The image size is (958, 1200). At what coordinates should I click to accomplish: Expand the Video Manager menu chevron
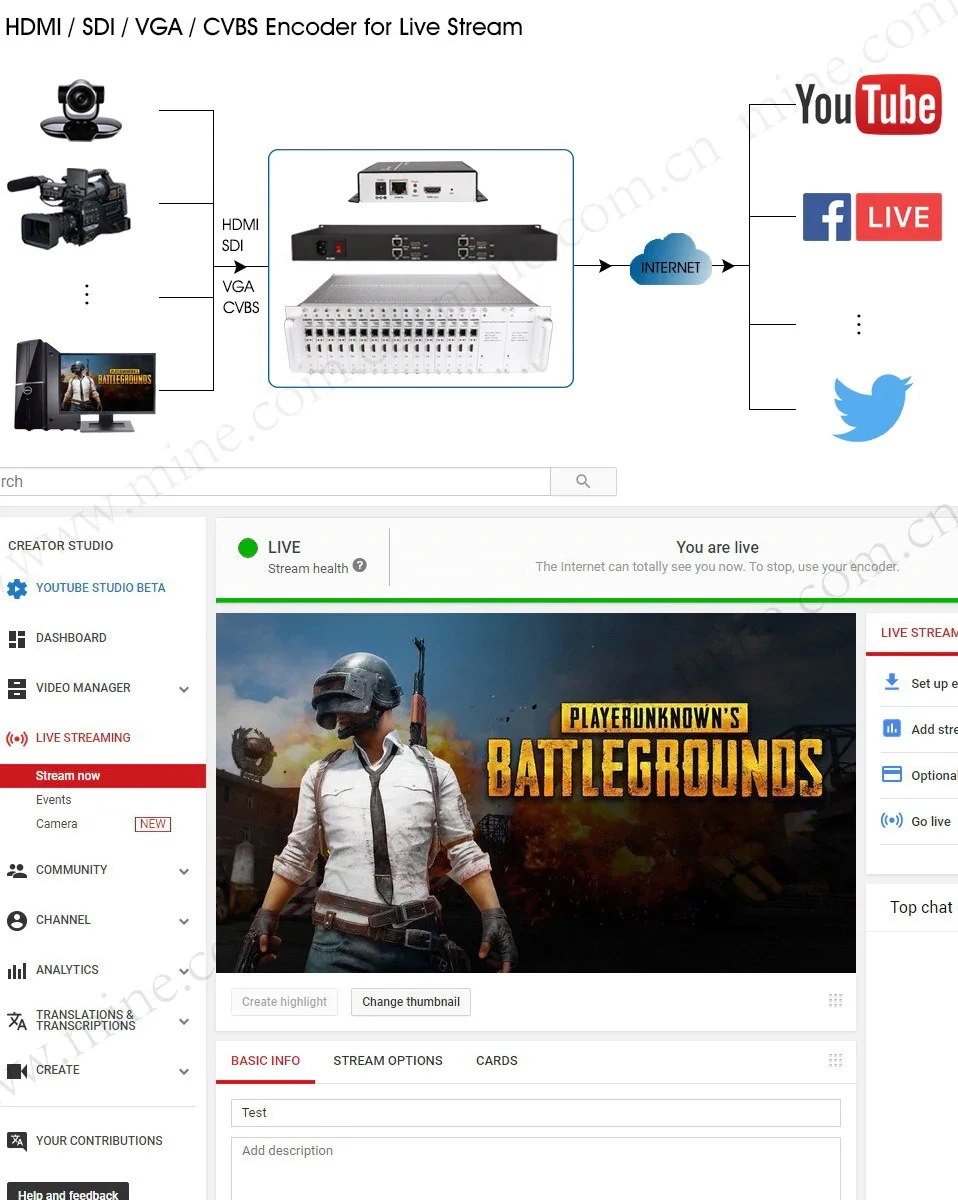coord(184,689)
